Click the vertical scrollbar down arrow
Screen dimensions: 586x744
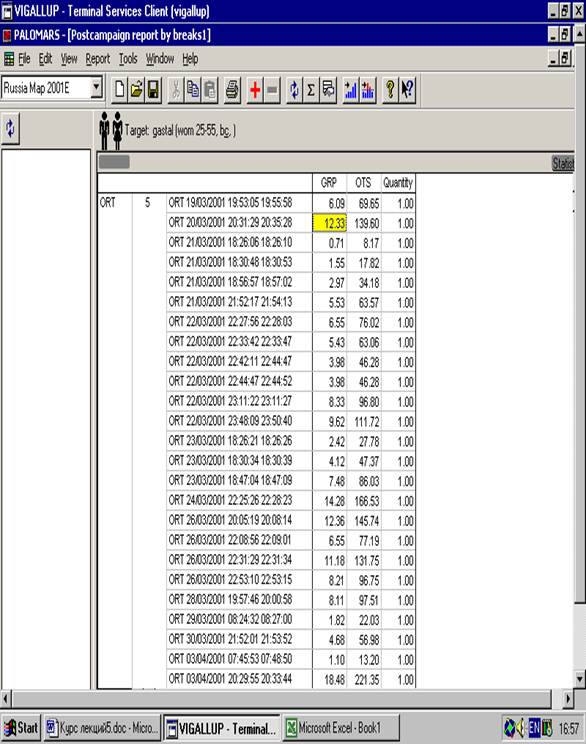pos(580,679)
